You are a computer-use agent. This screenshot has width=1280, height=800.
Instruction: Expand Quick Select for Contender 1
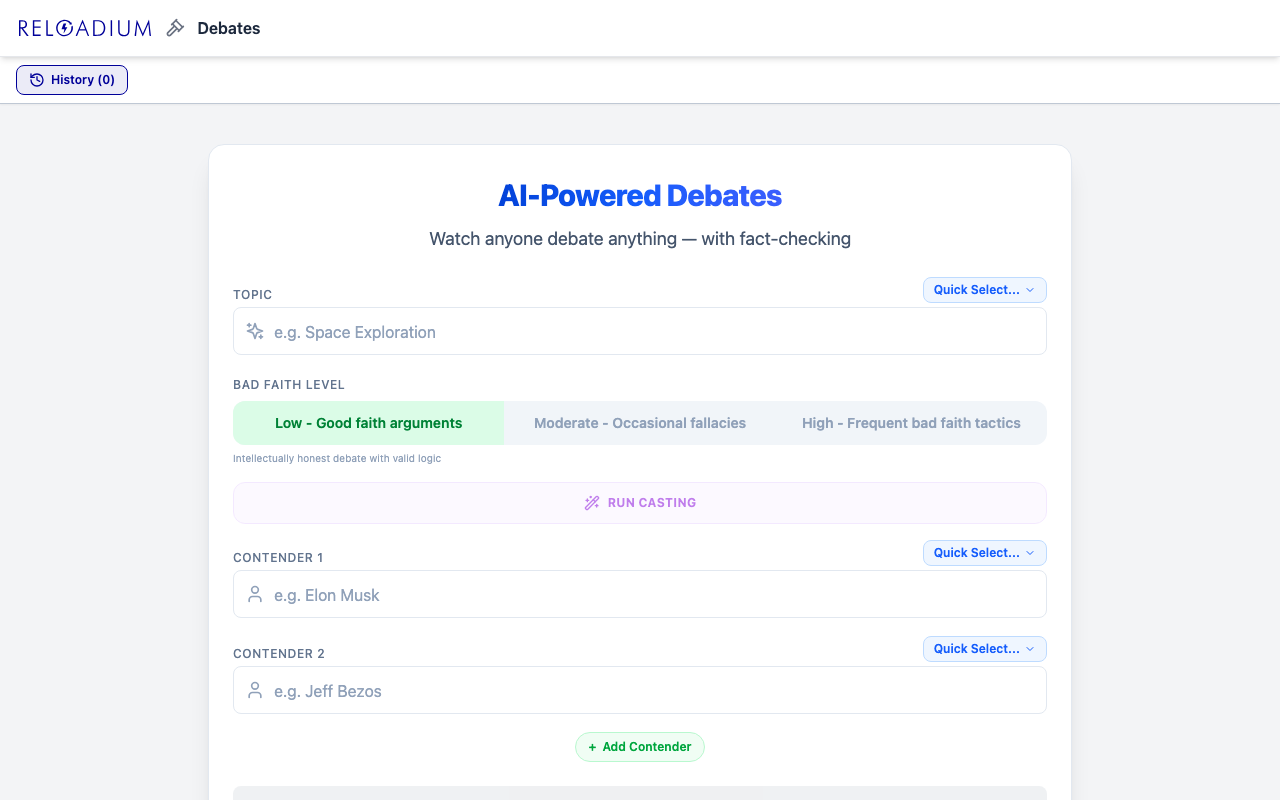click(x=984, y=553)
